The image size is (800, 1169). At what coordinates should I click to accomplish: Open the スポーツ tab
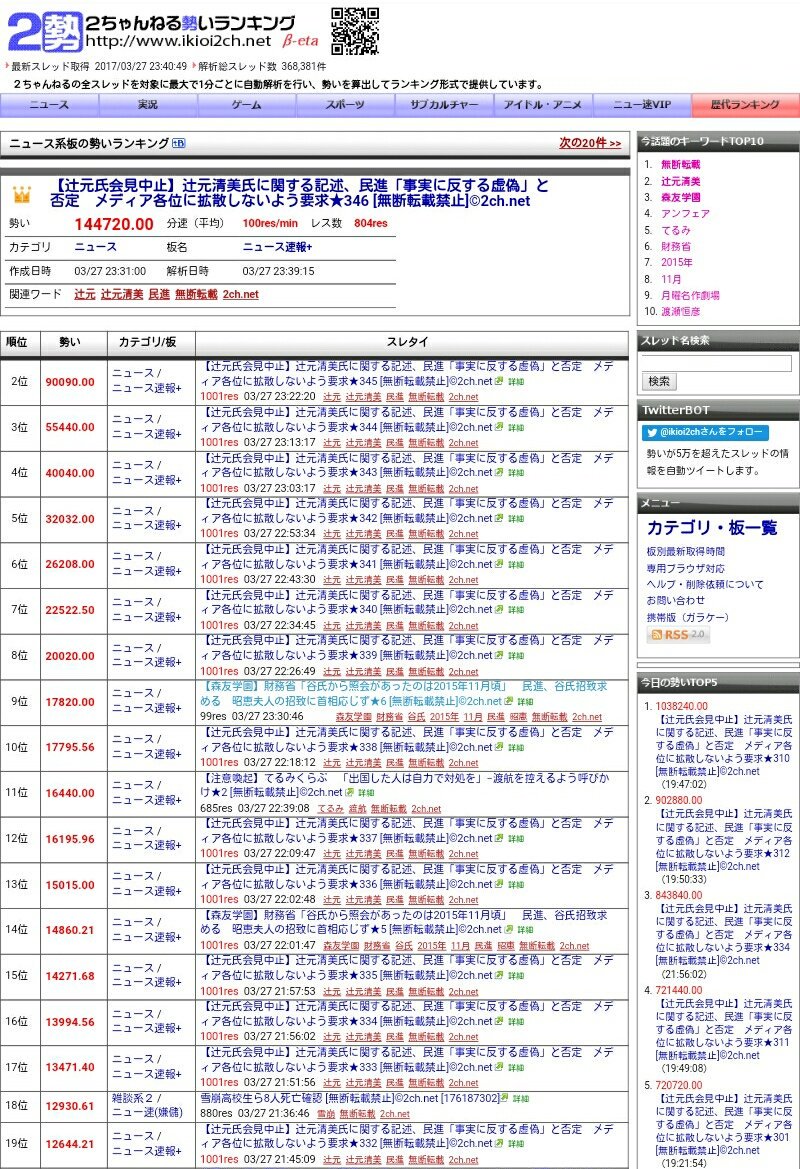[x=345, y=105]
